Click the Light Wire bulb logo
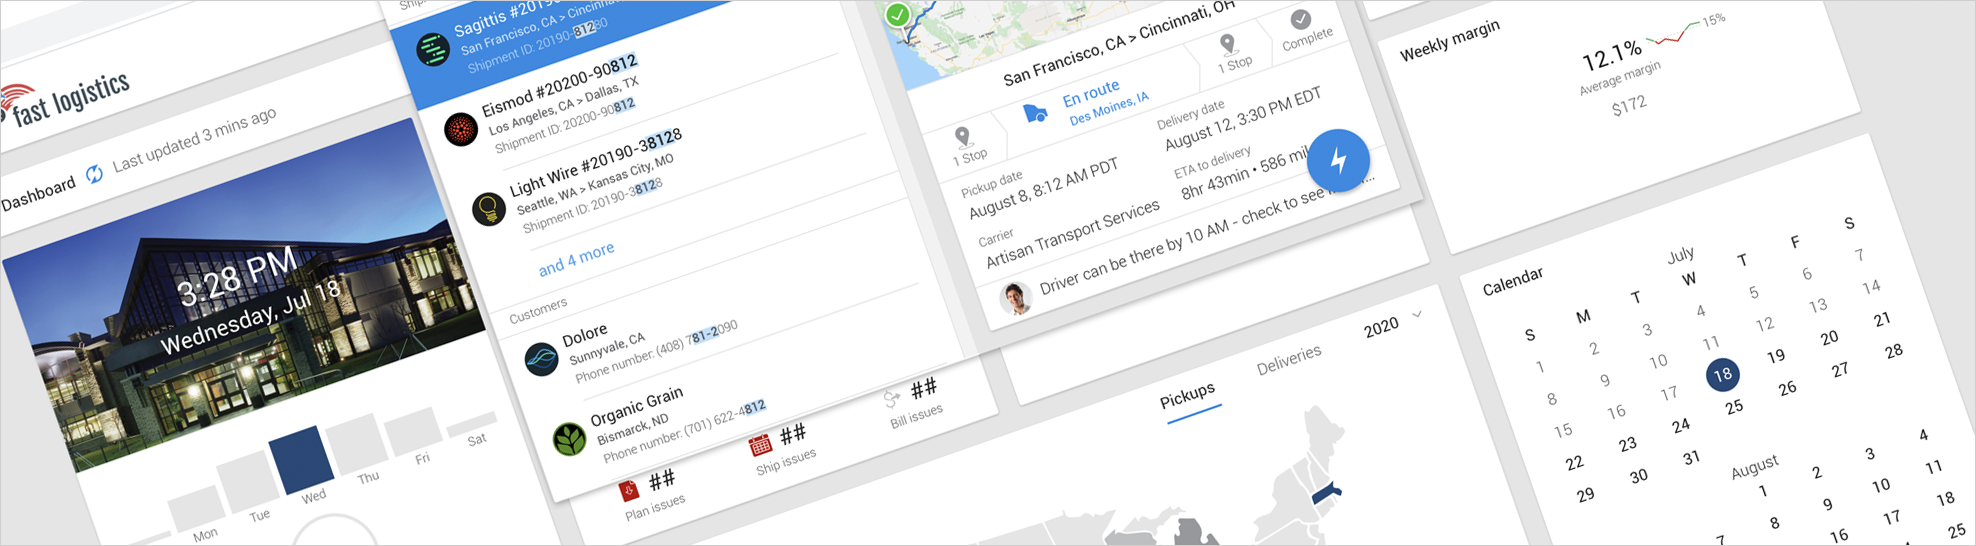 point(489,209)
